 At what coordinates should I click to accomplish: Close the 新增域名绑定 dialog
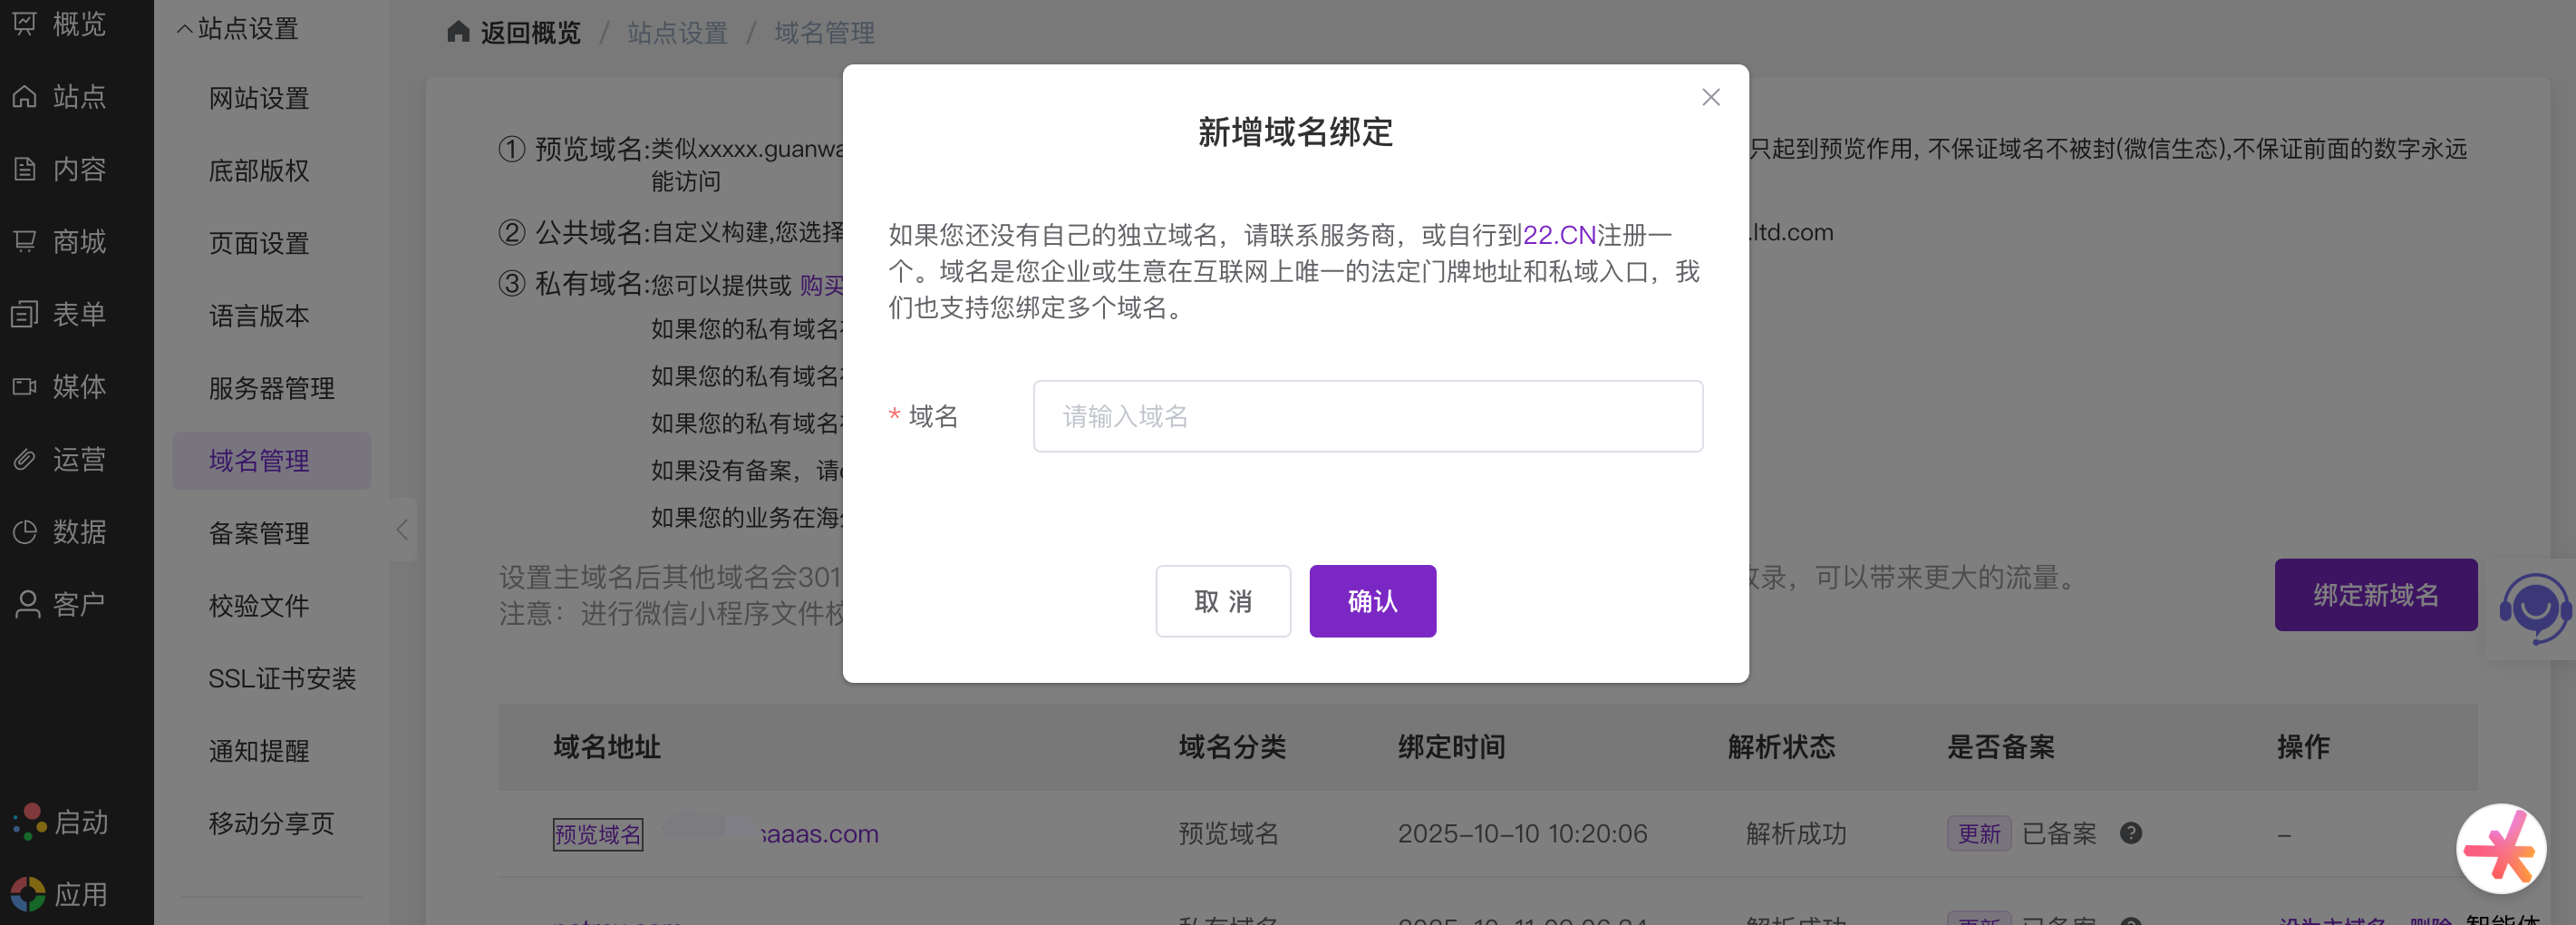(1710, 97)
